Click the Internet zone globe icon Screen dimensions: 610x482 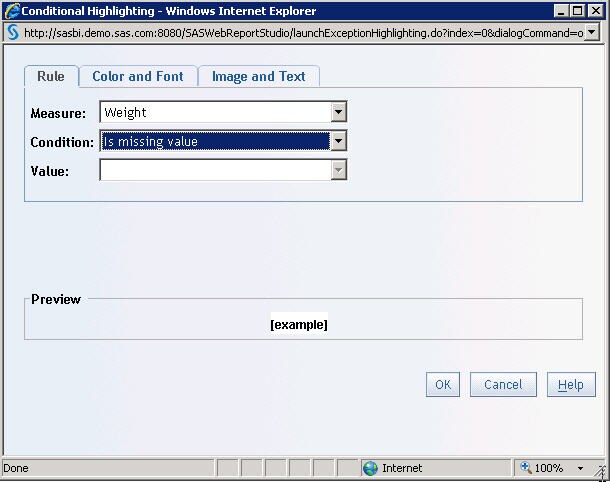click(370, 468)
